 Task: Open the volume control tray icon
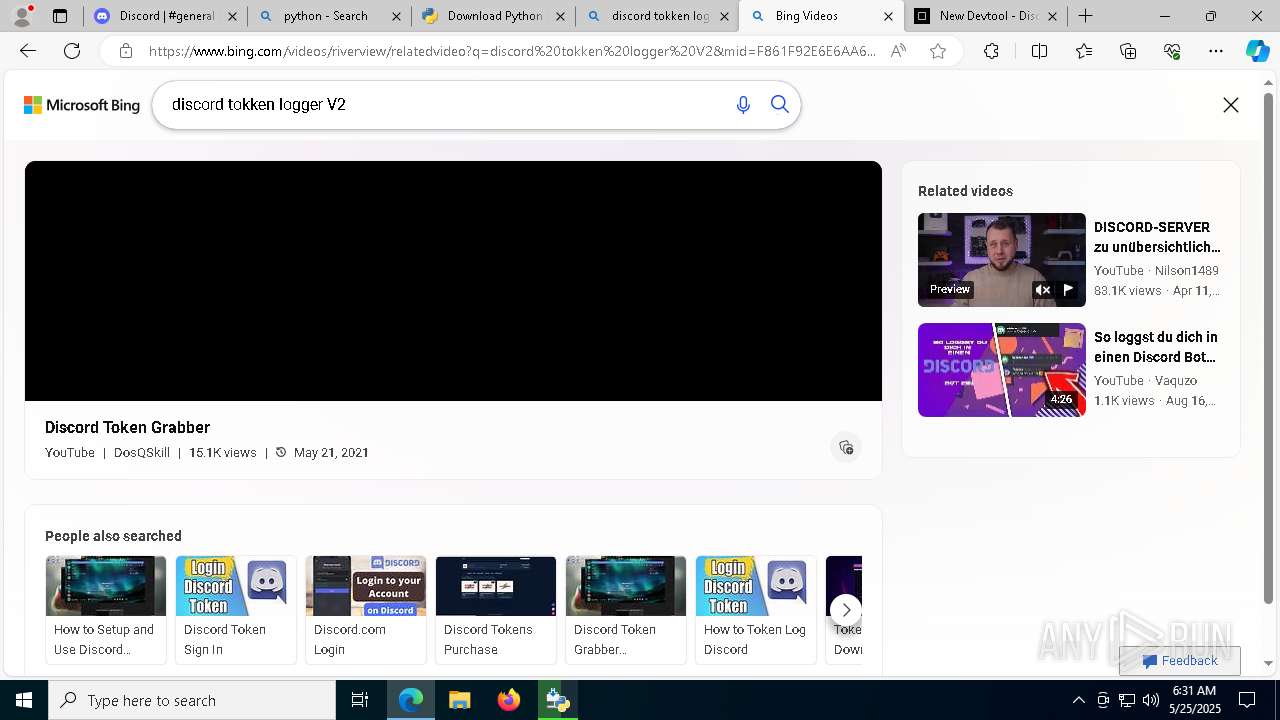click(1150, 700)
